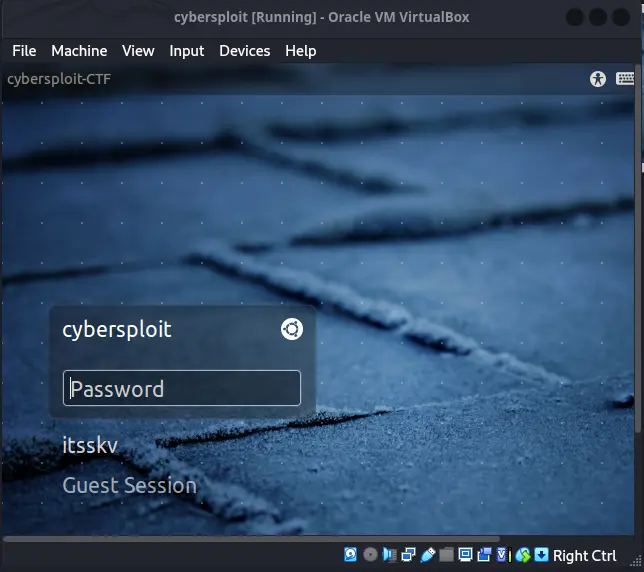
Task: Click the network adapters status icon
Action: point(408,555)
